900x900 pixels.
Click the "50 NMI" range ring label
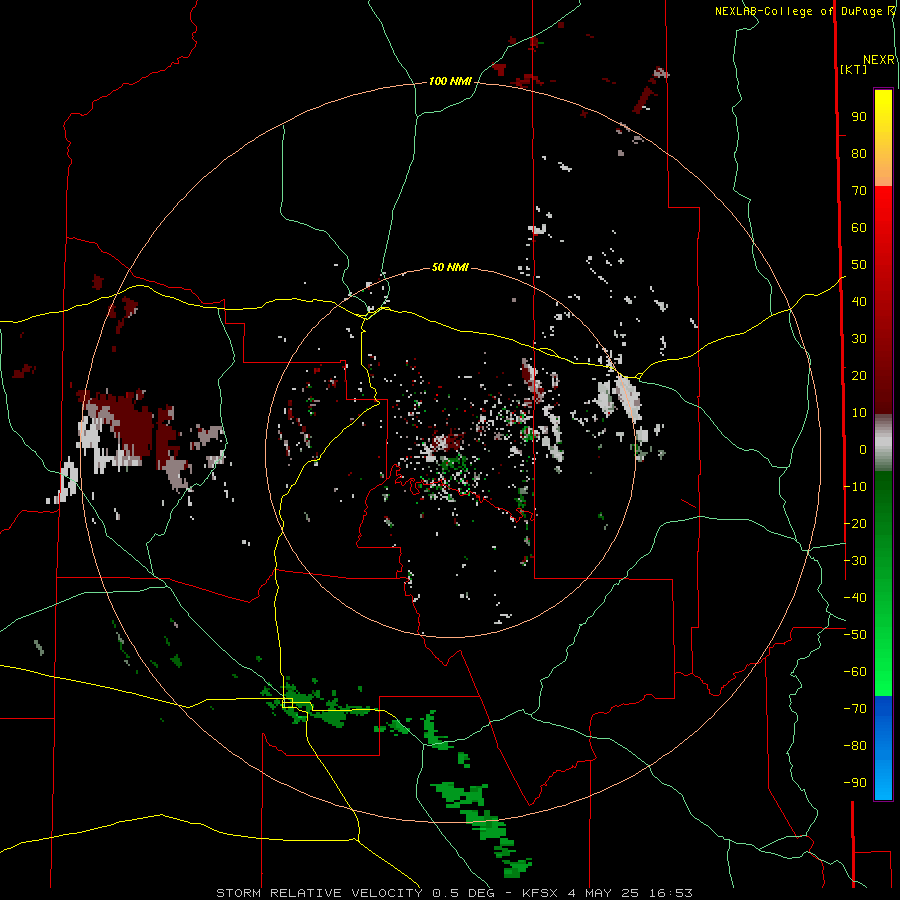pos(450,267)
